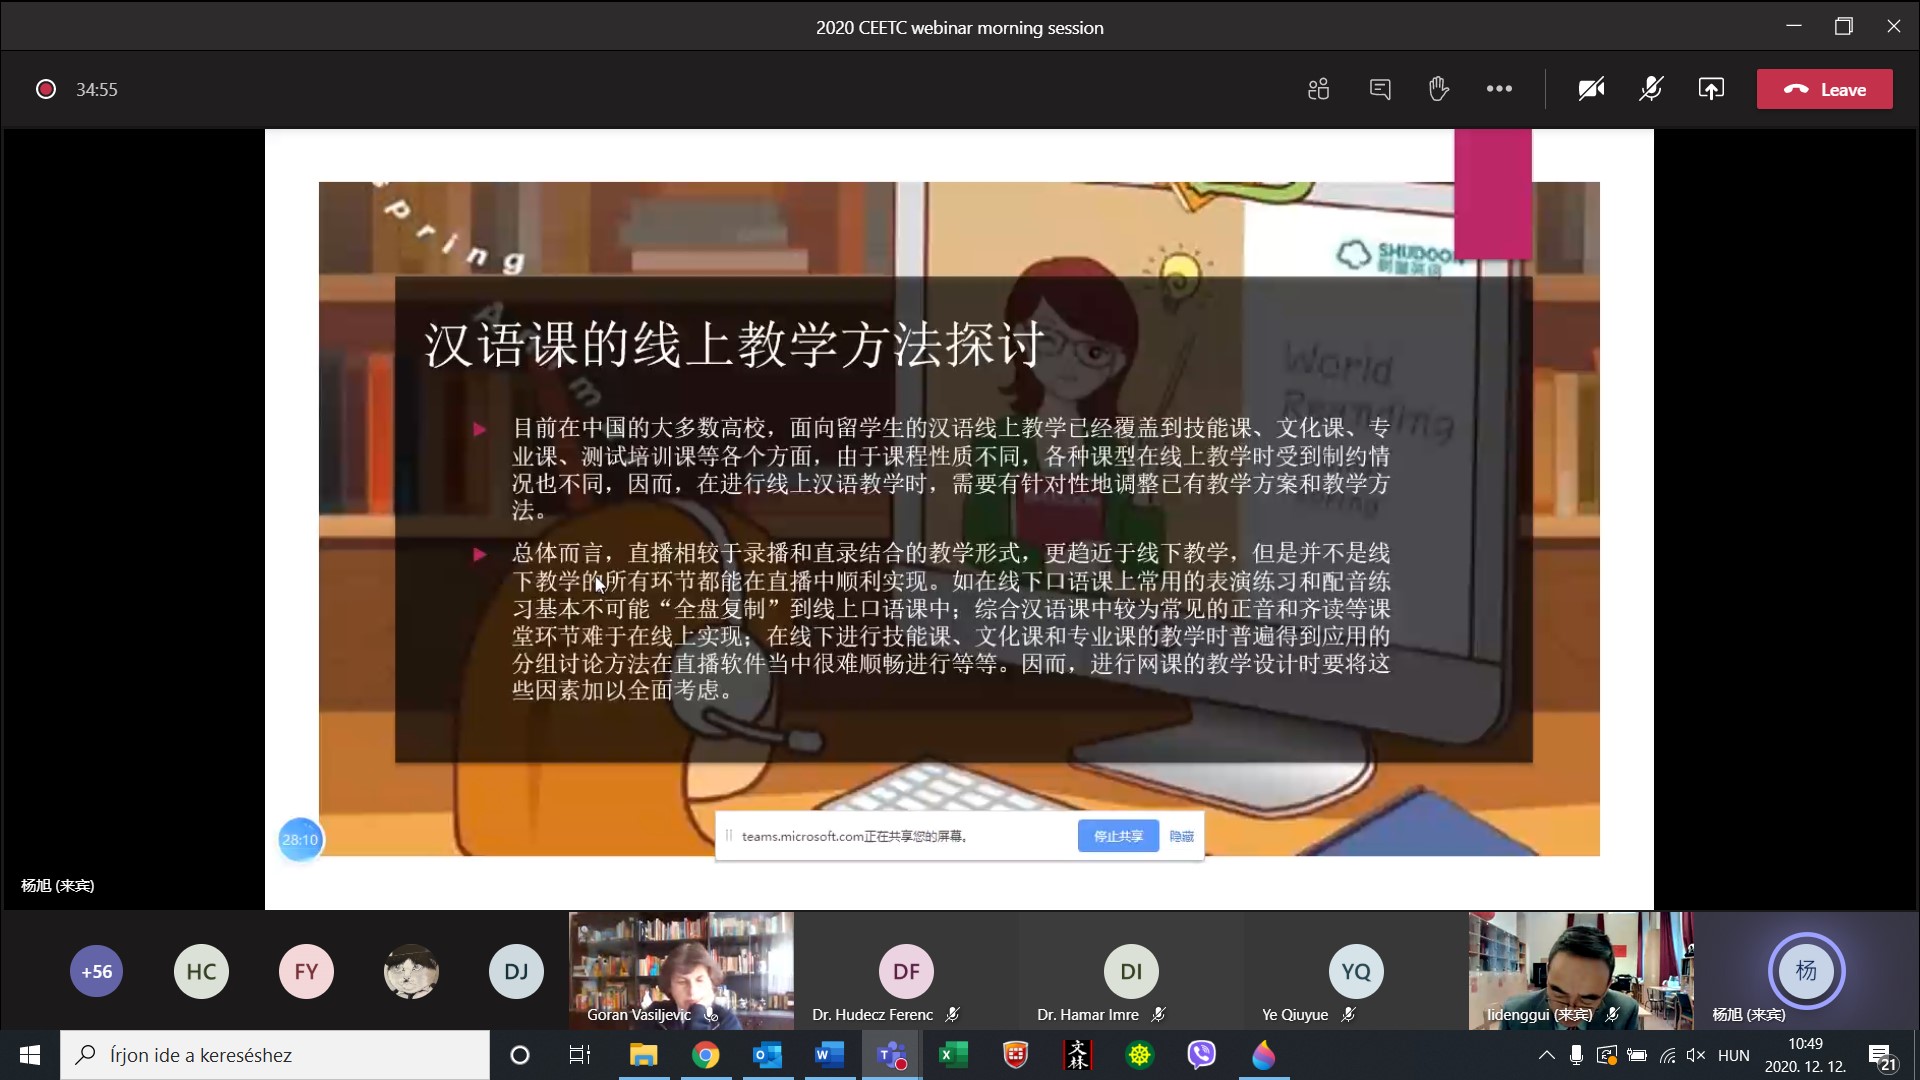The image size is (1920, 1080).
Task: Open More actions ellipsis menu
Action: point(1499,89)
